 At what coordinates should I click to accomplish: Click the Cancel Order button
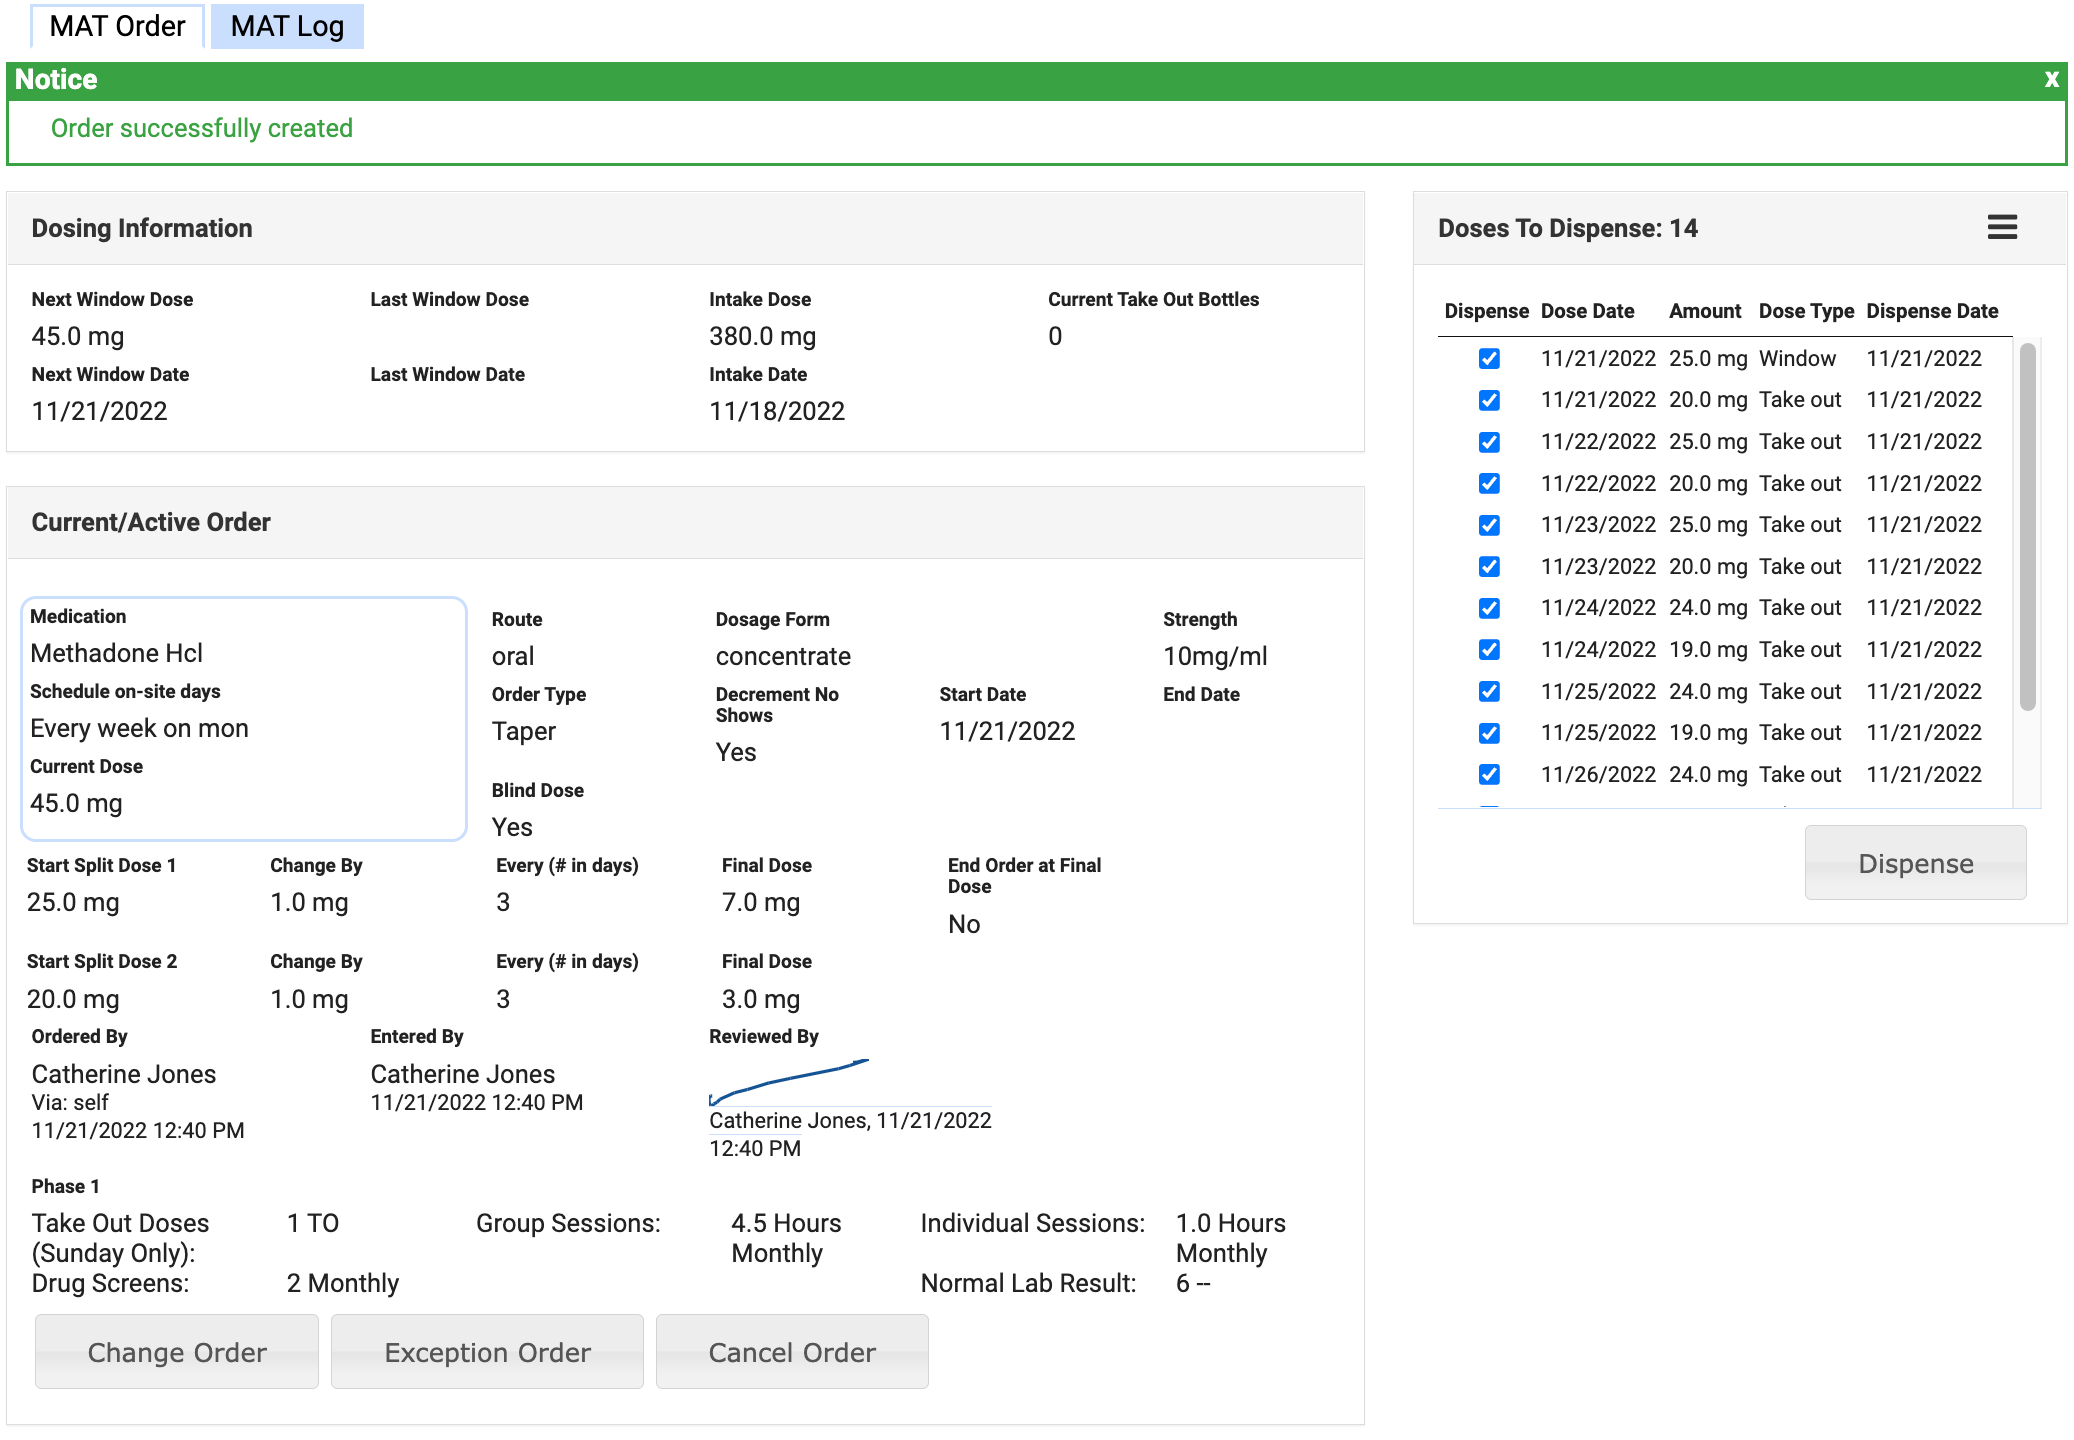pos(792,1352)
